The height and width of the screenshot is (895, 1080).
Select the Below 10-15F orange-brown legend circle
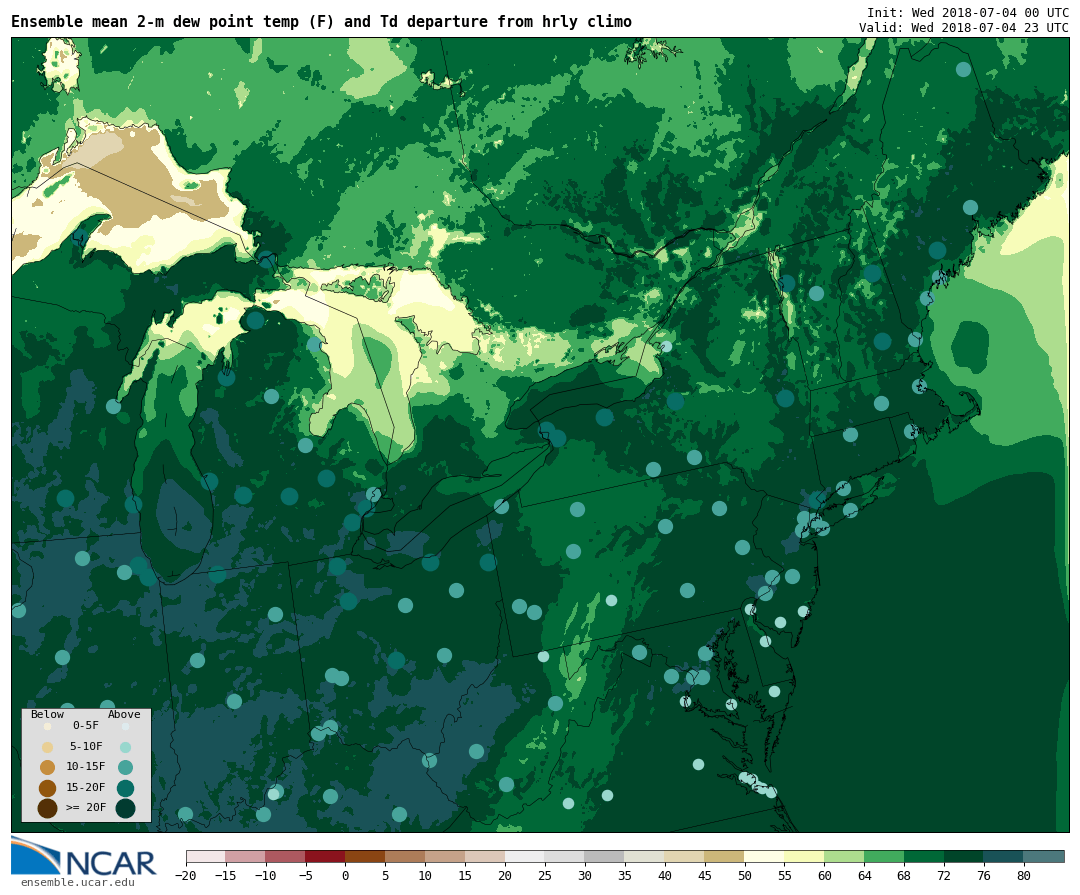(x=48, y=767)
